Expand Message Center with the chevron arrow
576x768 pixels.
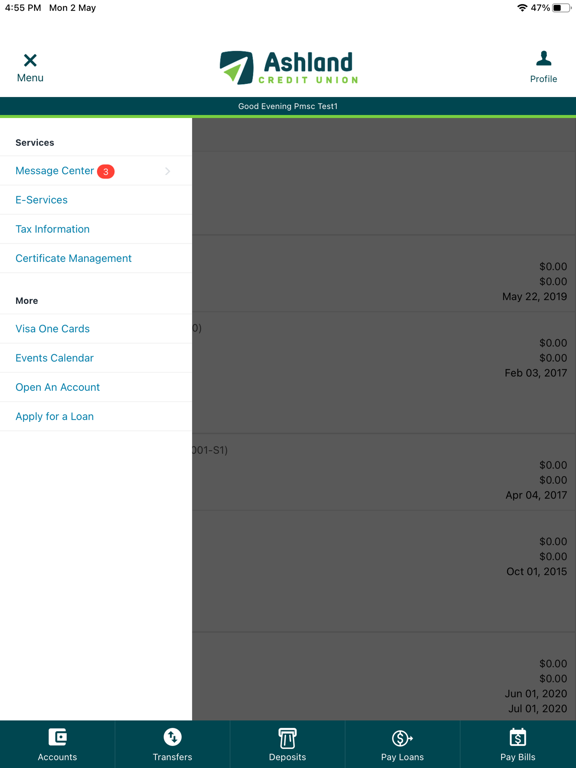pyautogui.click(x=168, y=171)
